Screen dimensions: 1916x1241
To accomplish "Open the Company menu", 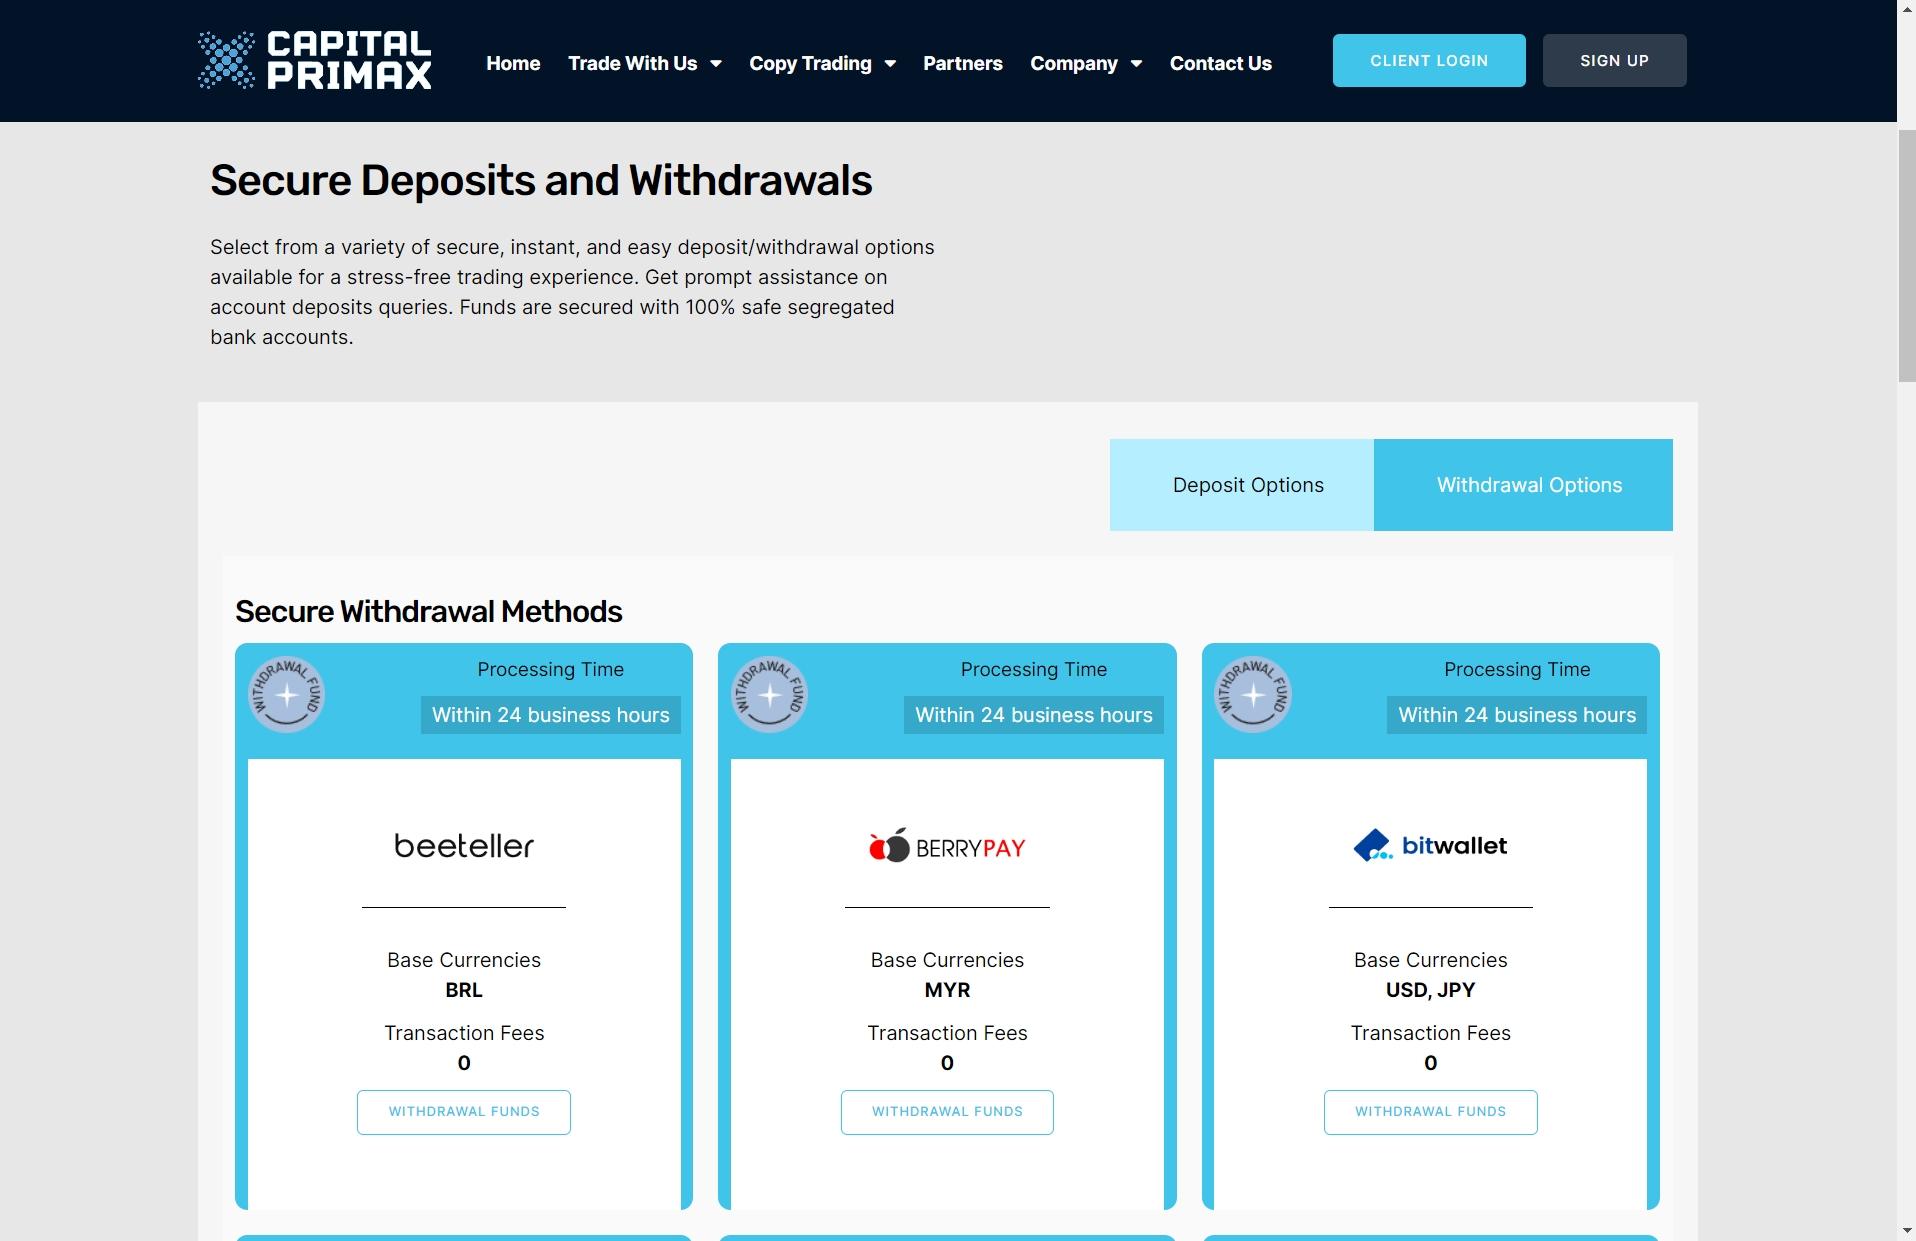I will point(1074,63).
